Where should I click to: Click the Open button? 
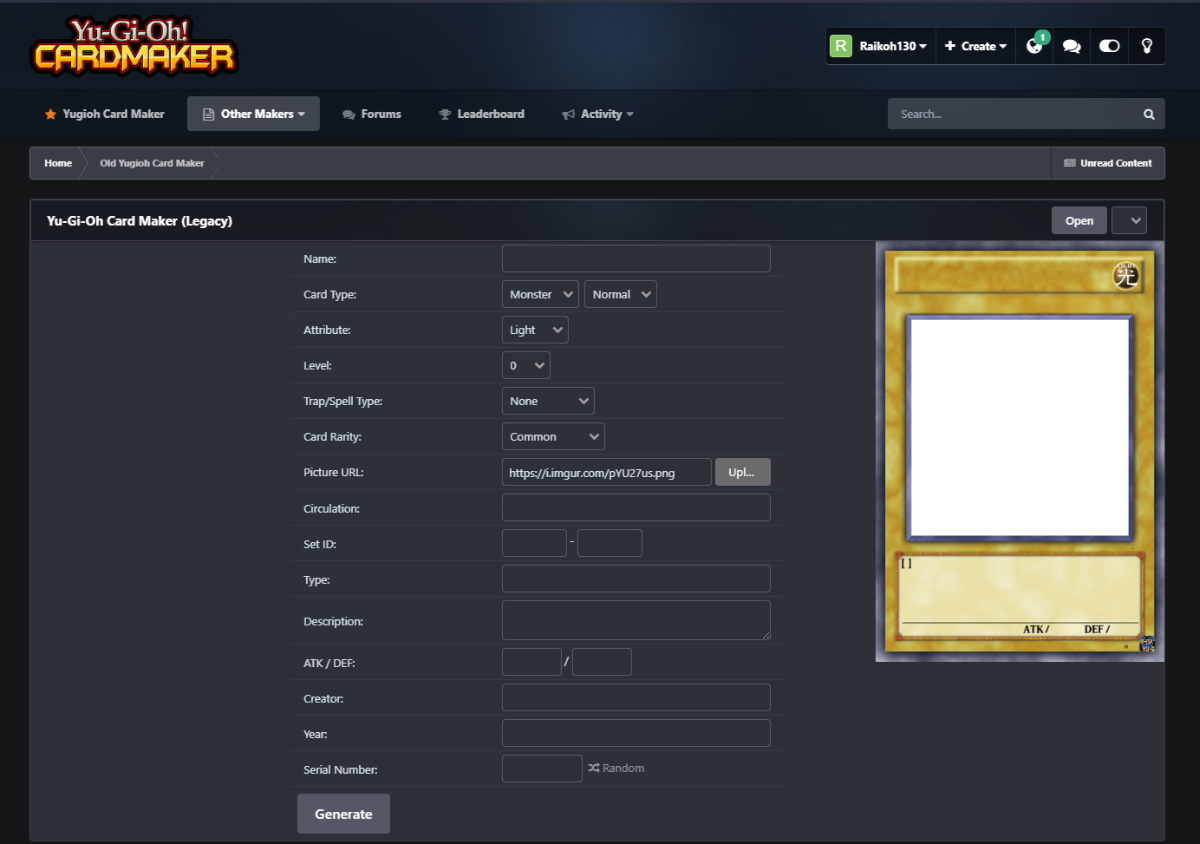click(1079, 221)
